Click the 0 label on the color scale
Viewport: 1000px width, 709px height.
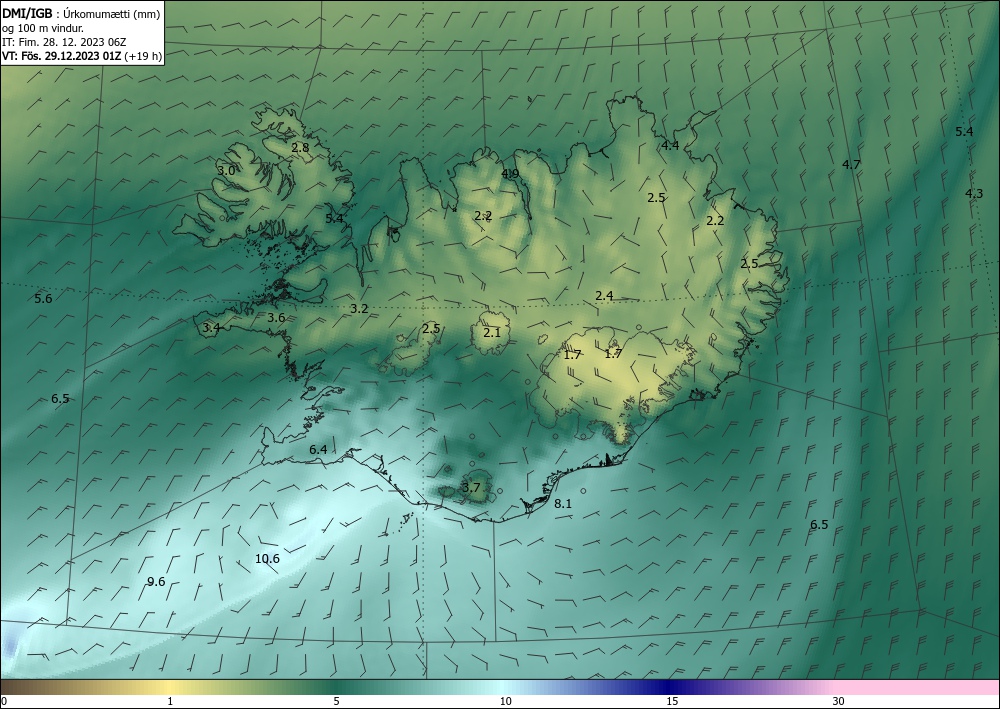tap(4, 701)
